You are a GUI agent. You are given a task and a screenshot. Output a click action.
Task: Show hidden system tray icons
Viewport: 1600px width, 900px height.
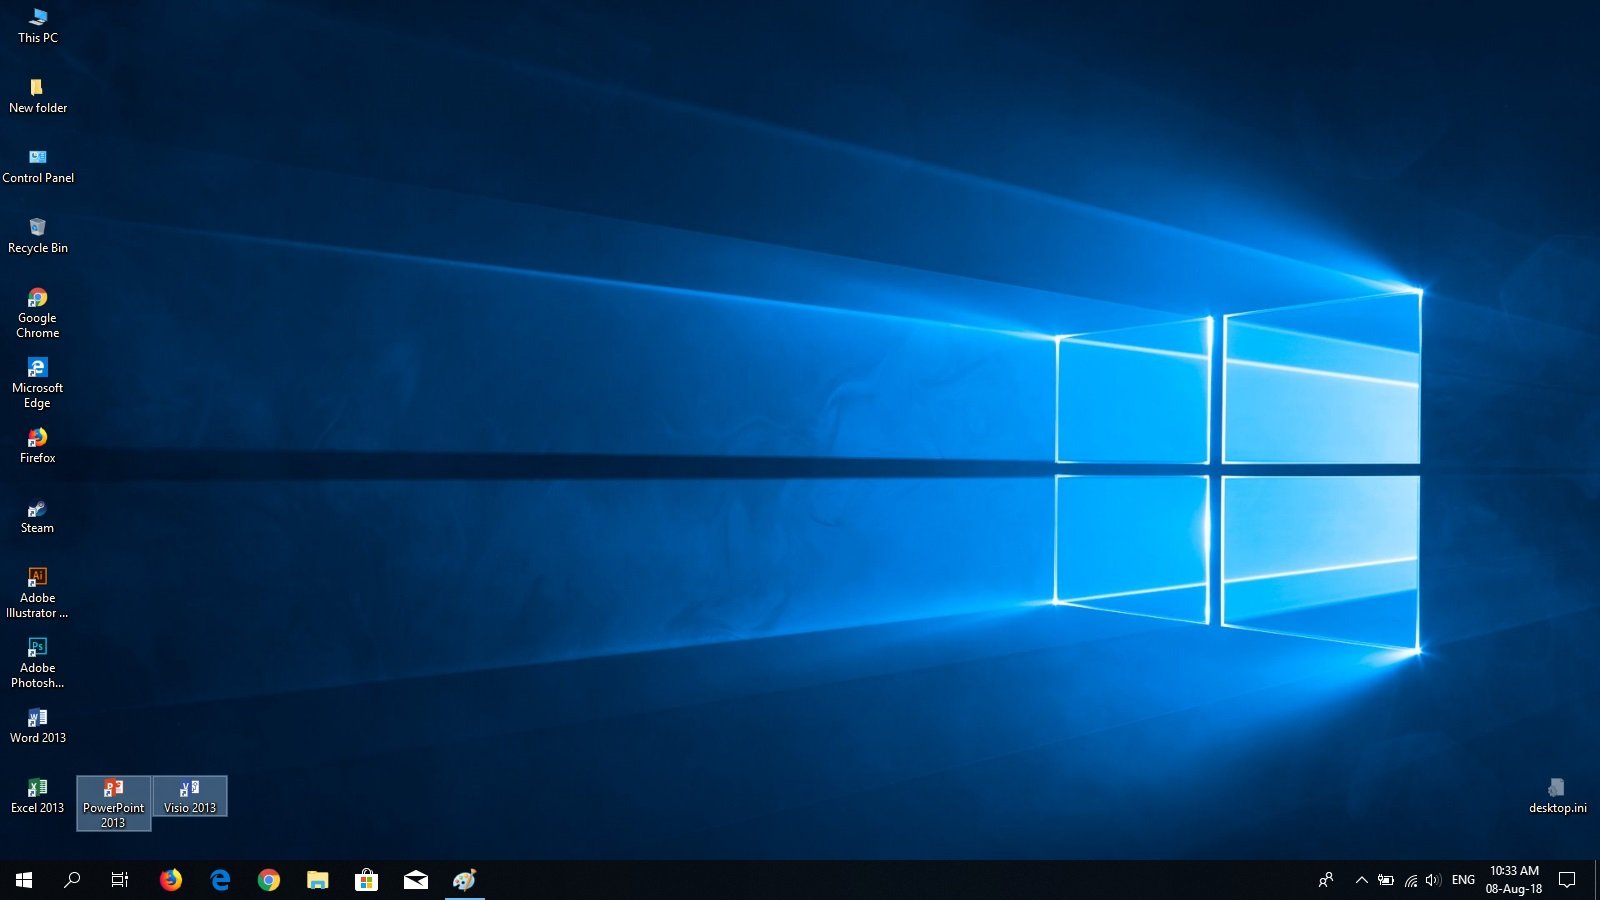pyautogui.click(x=1361, y=880)
